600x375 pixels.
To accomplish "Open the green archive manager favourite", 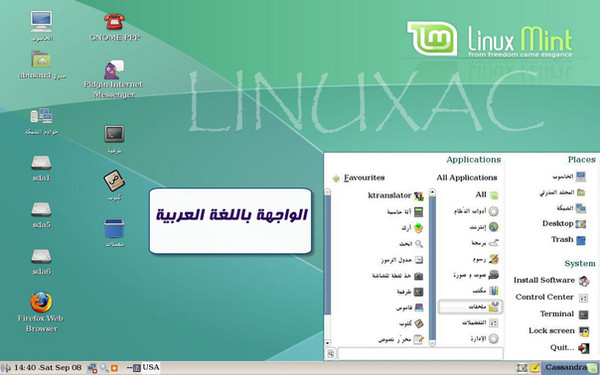I will 412,228.
